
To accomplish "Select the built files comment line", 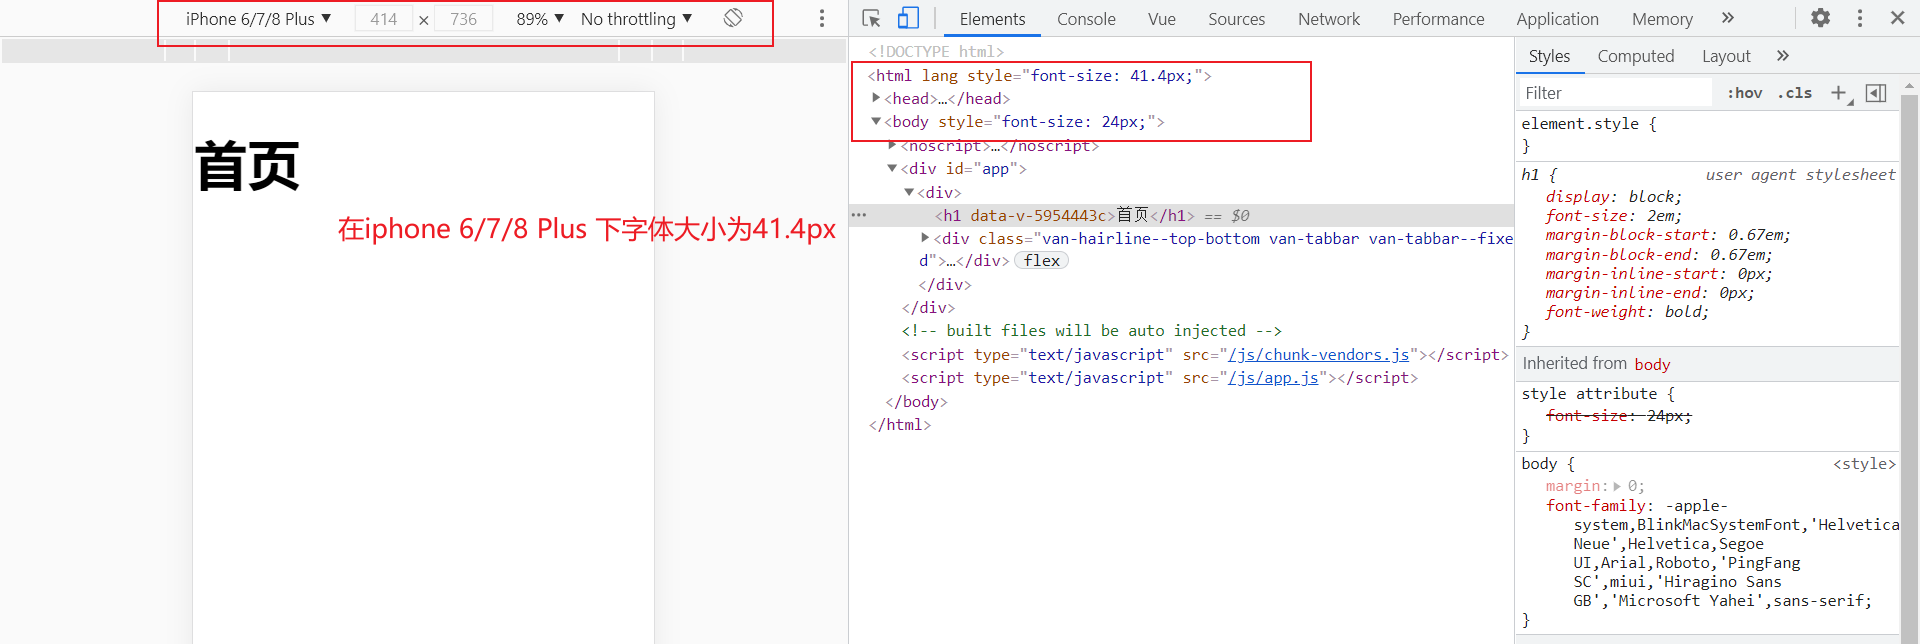I will (1091, 331).
